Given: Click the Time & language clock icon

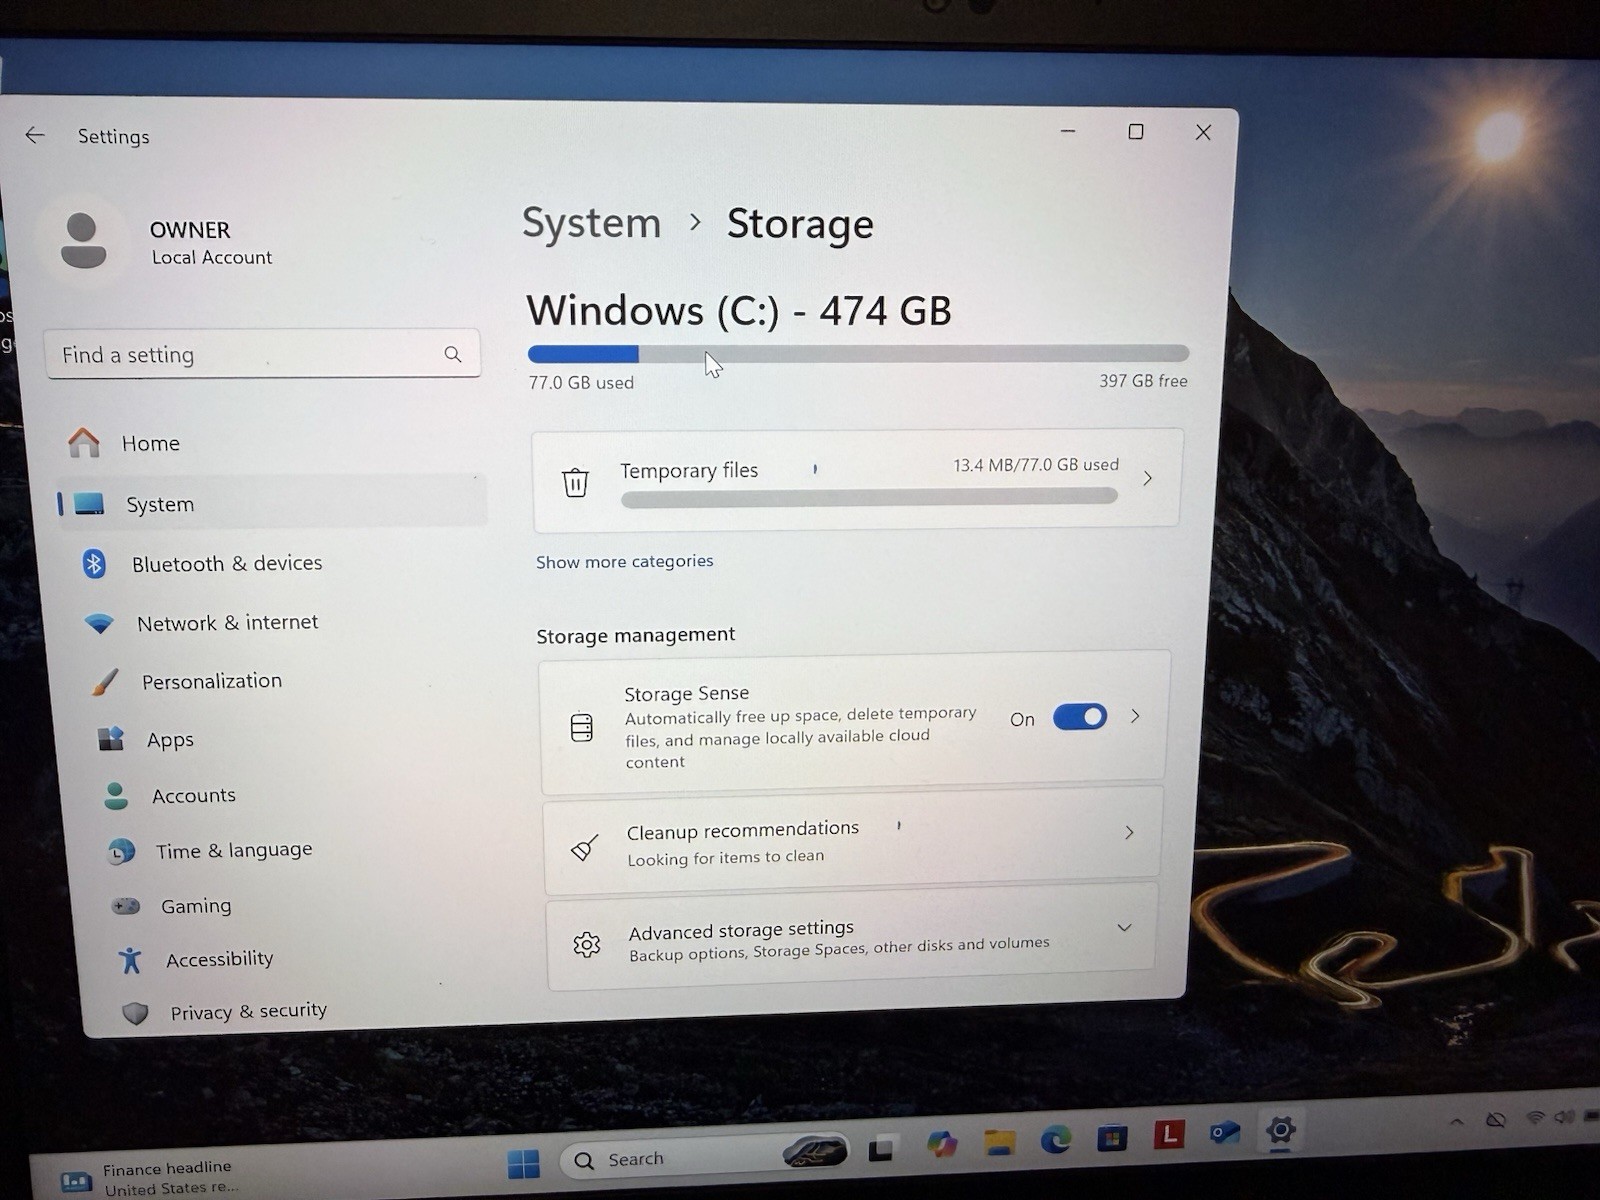Looking at the screenshot, I should [x=121, y=851].
